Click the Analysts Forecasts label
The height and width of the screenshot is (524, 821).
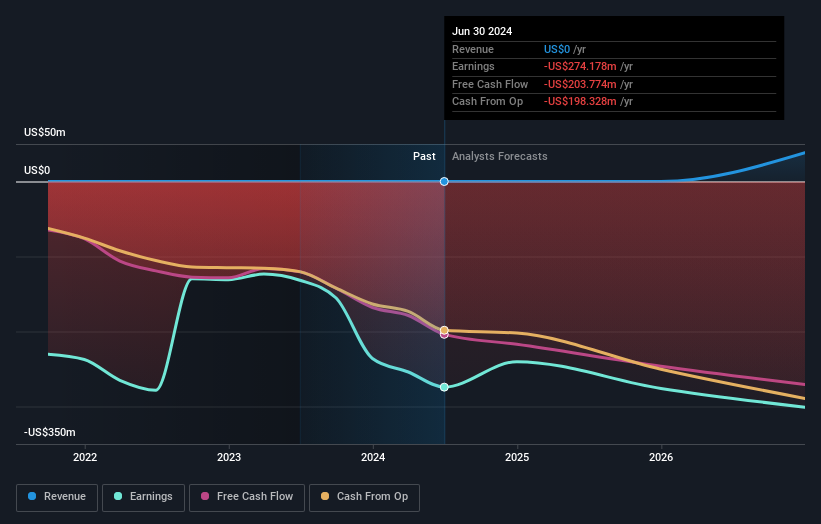click(x=500, y=157)
